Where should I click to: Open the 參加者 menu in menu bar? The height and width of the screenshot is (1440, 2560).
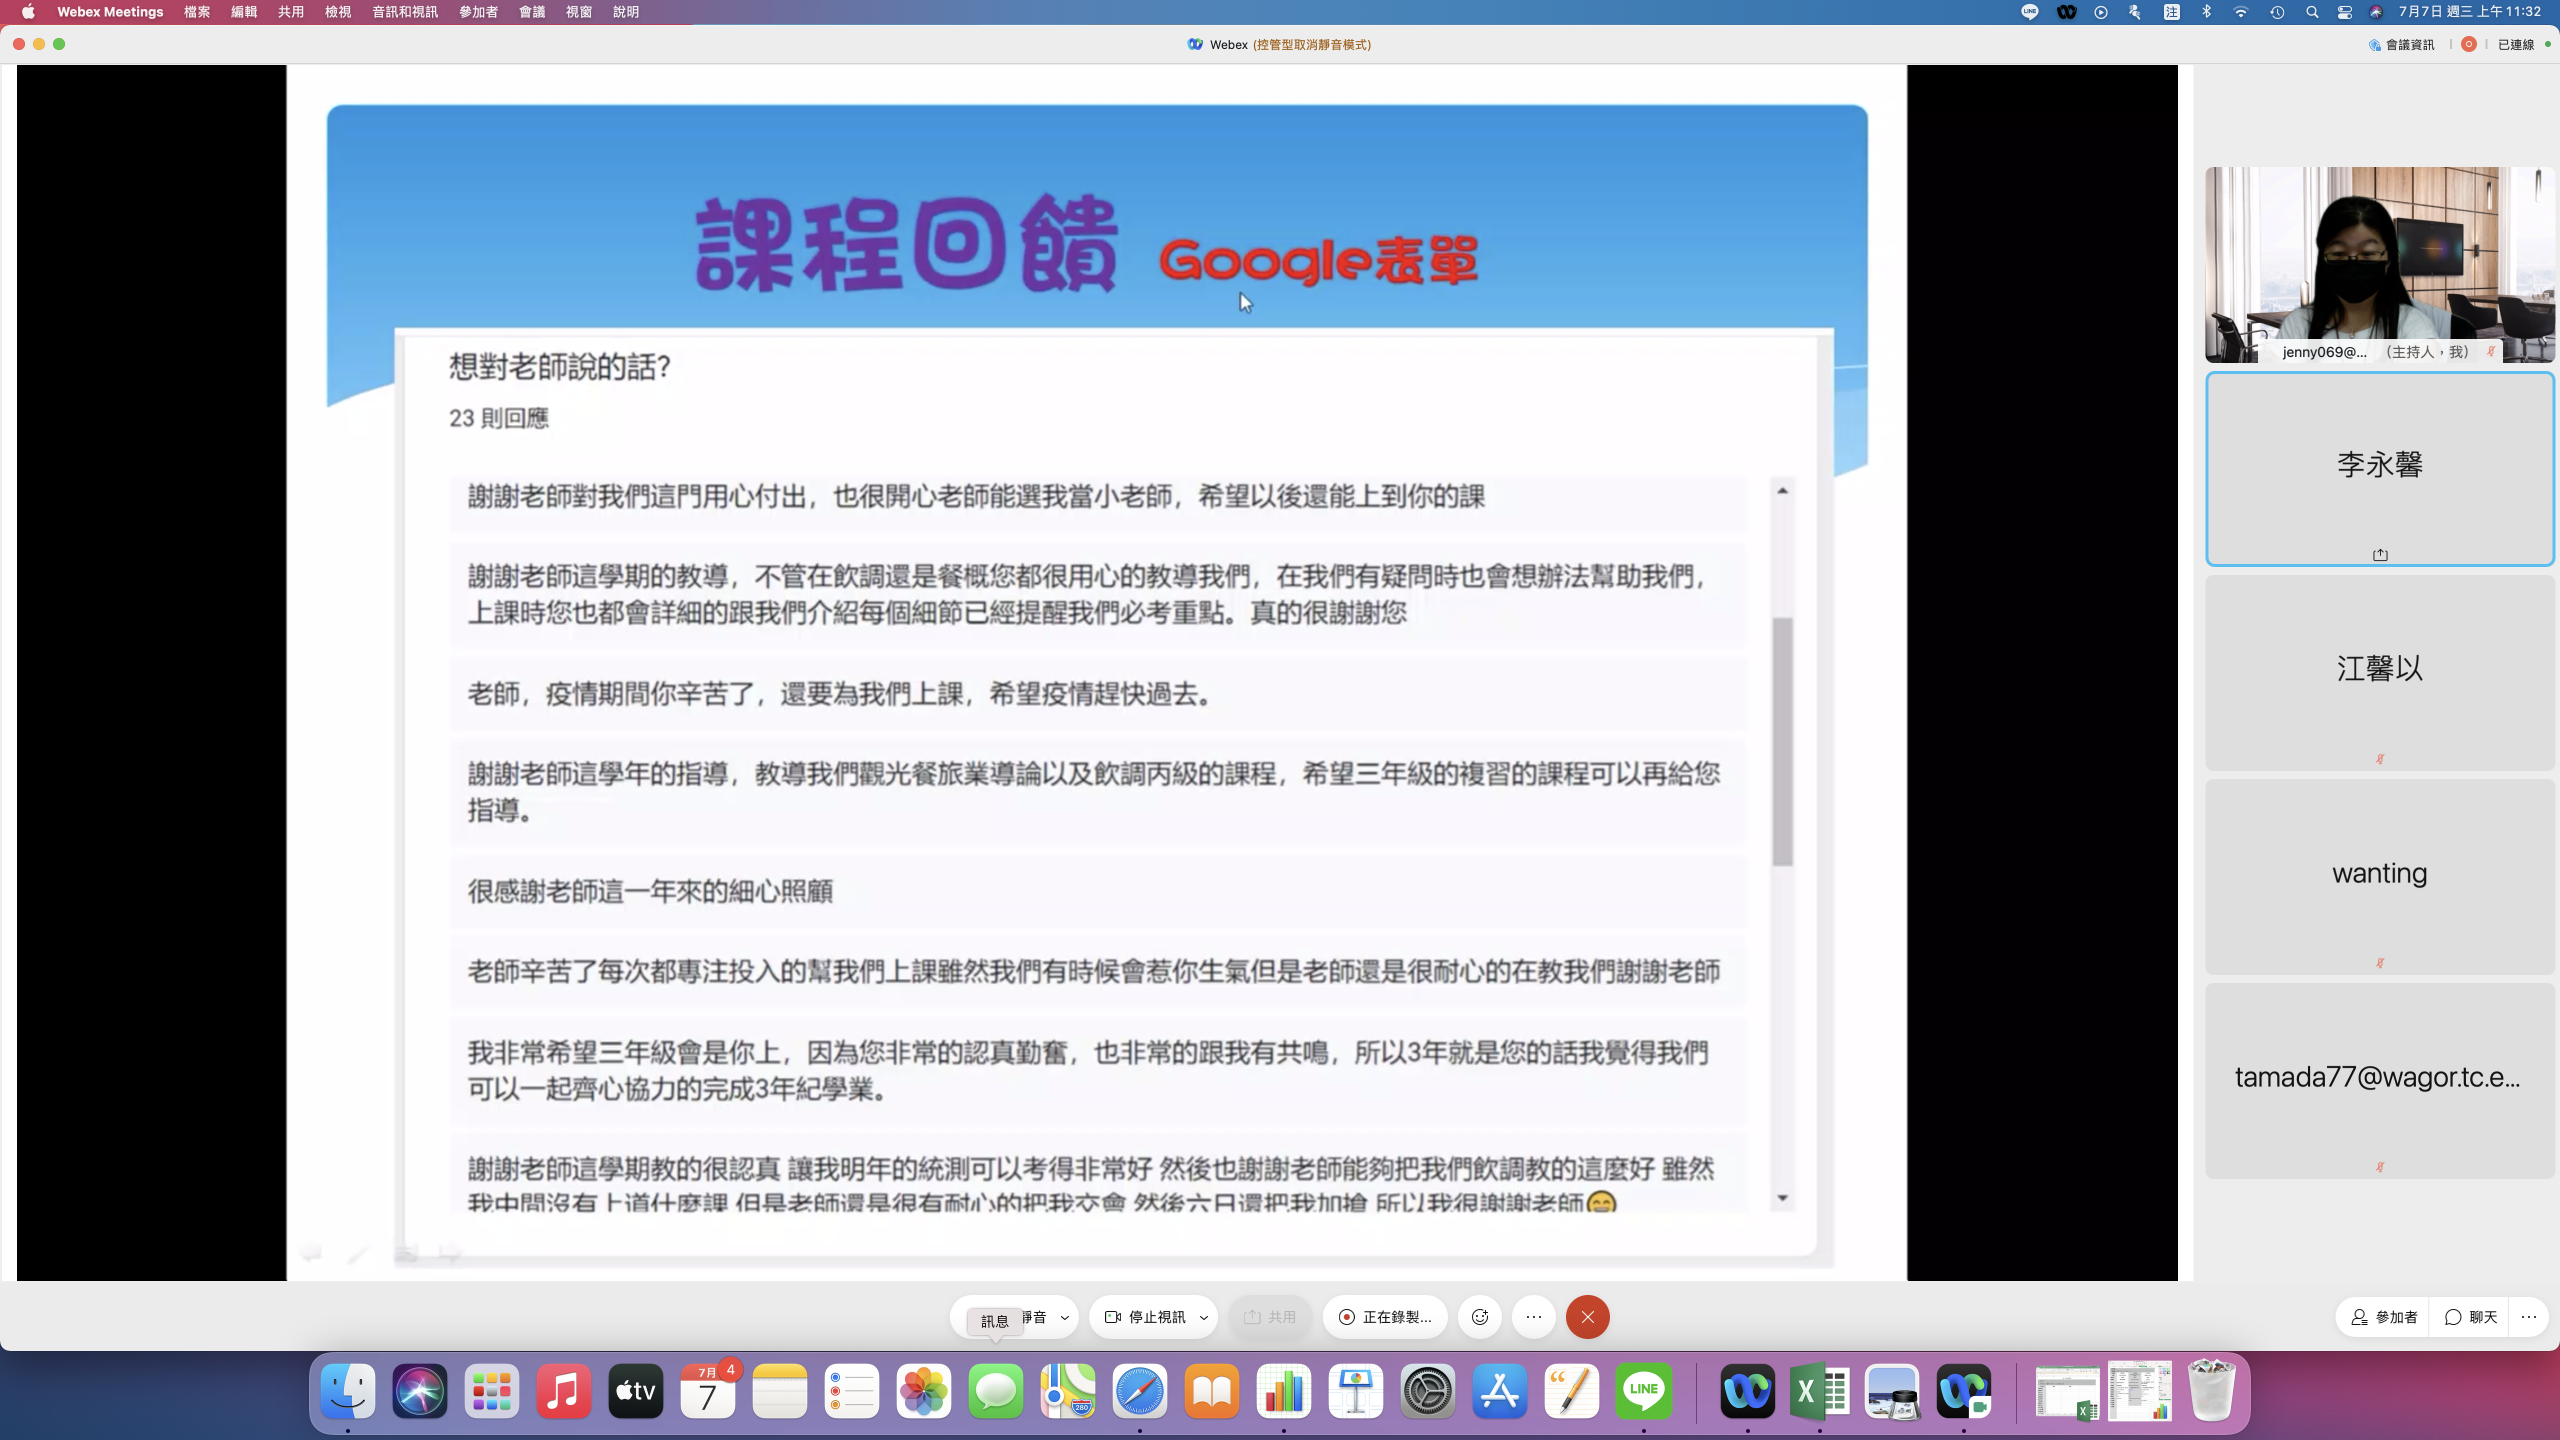click(x=478, y=12)
